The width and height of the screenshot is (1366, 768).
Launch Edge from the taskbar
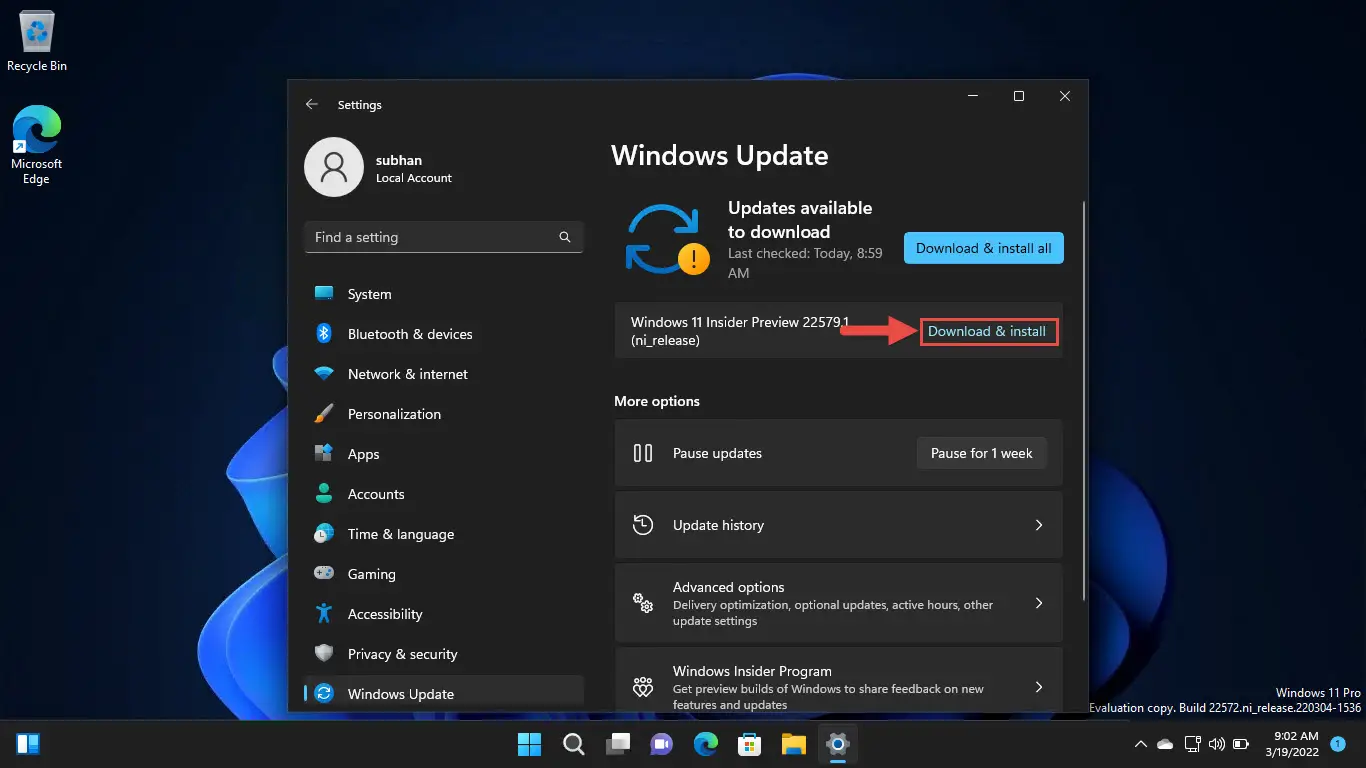[705, 744]
